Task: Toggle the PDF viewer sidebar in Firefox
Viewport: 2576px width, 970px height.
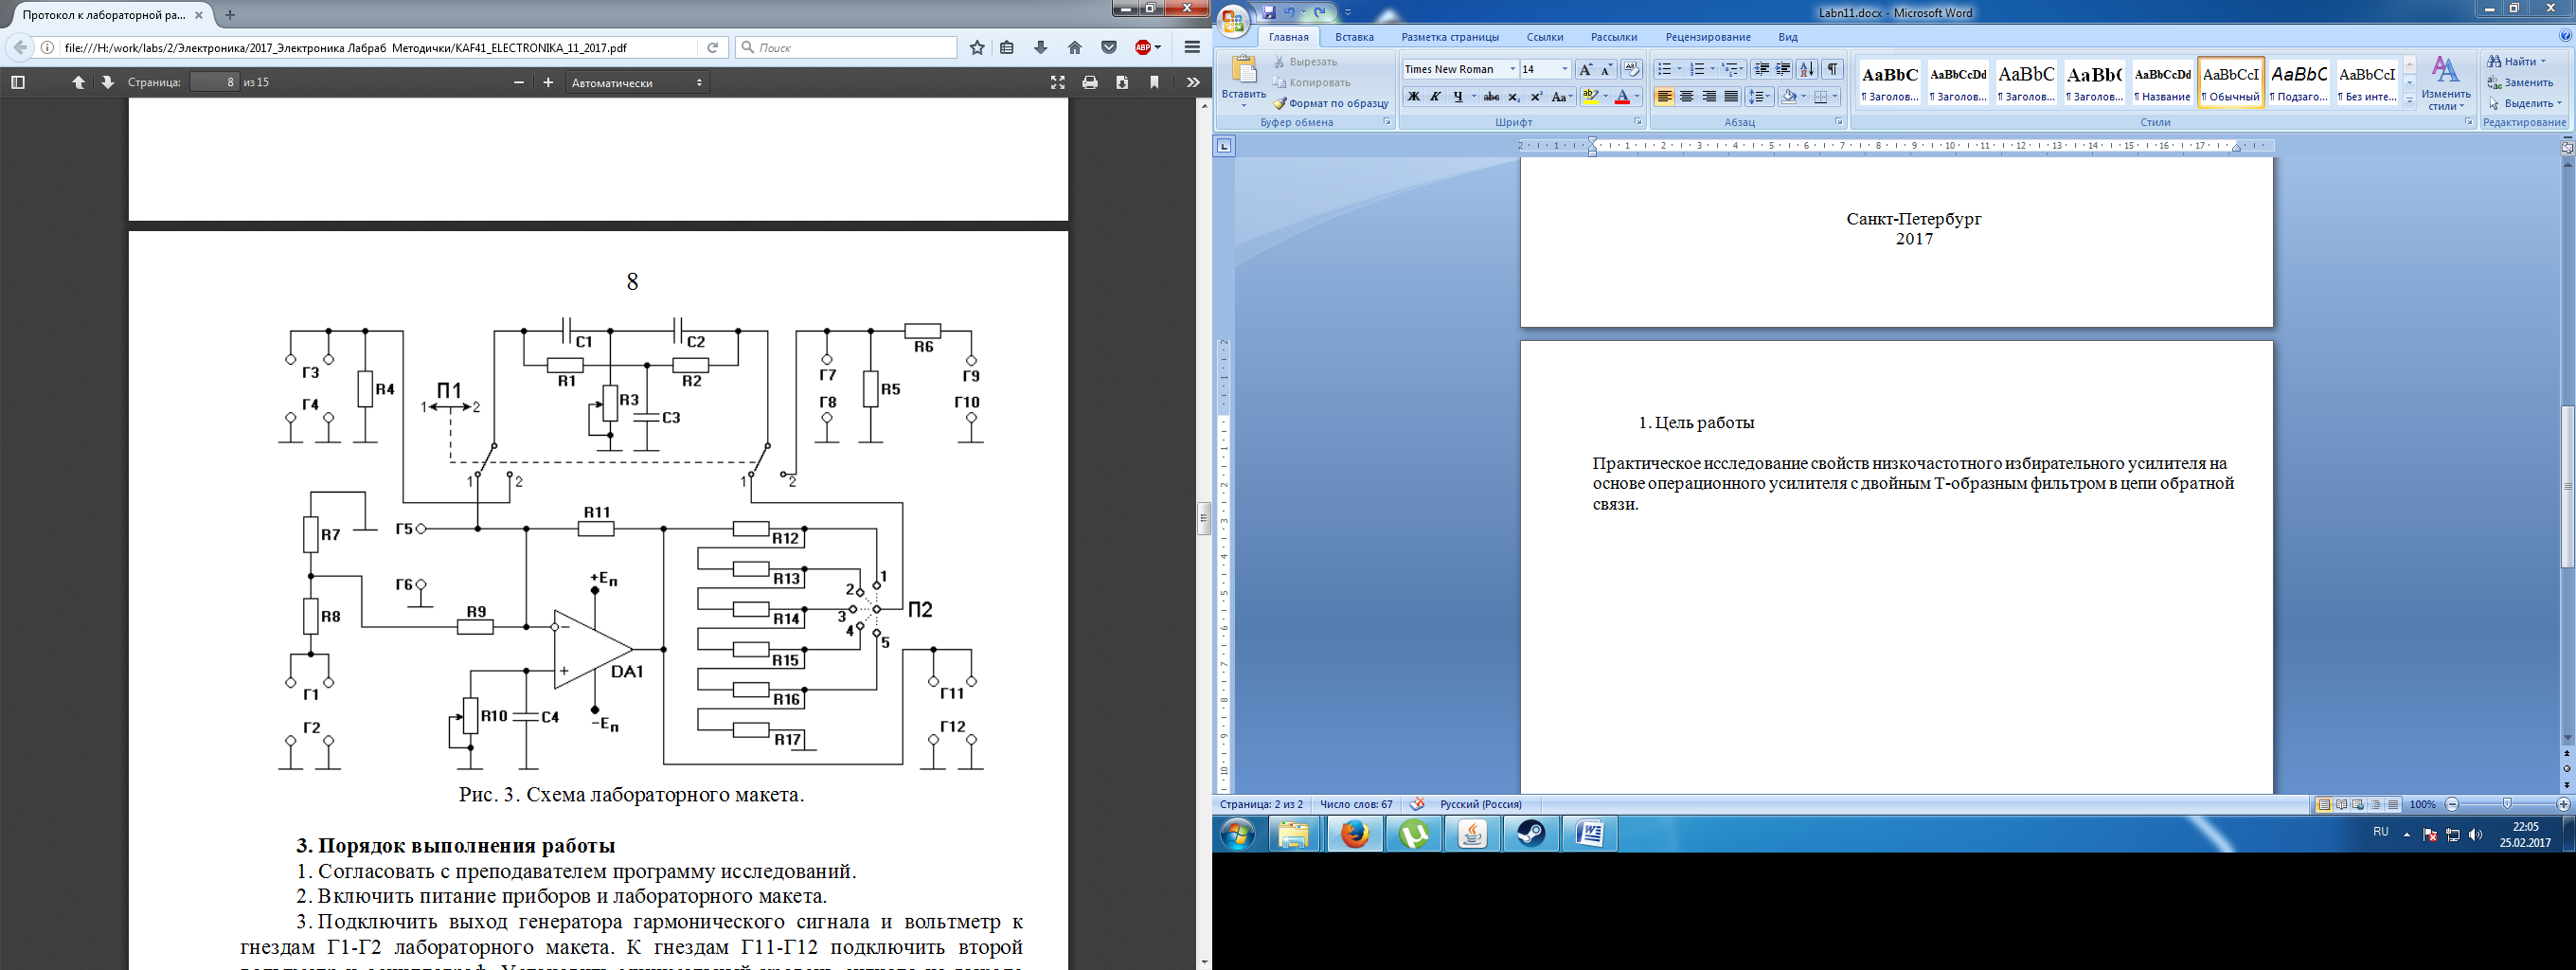Action: pyautogui.click(x=17, y=82)
